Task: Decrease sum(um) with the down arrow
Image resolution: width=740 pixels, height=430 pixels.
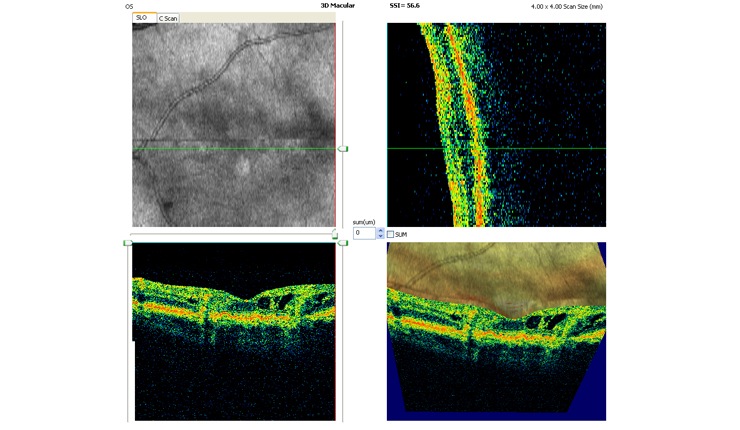Action: click(x=380, y=237)
